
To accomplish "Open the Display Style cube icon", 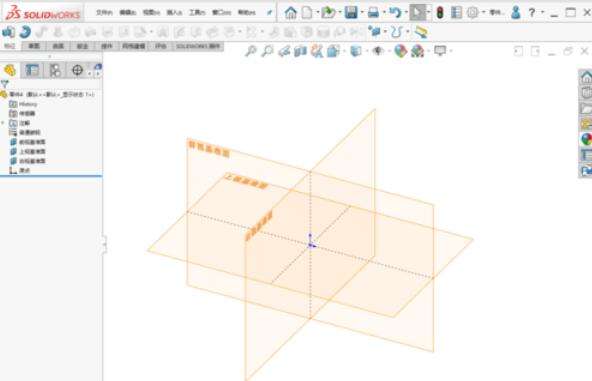I will coord(356,51).
